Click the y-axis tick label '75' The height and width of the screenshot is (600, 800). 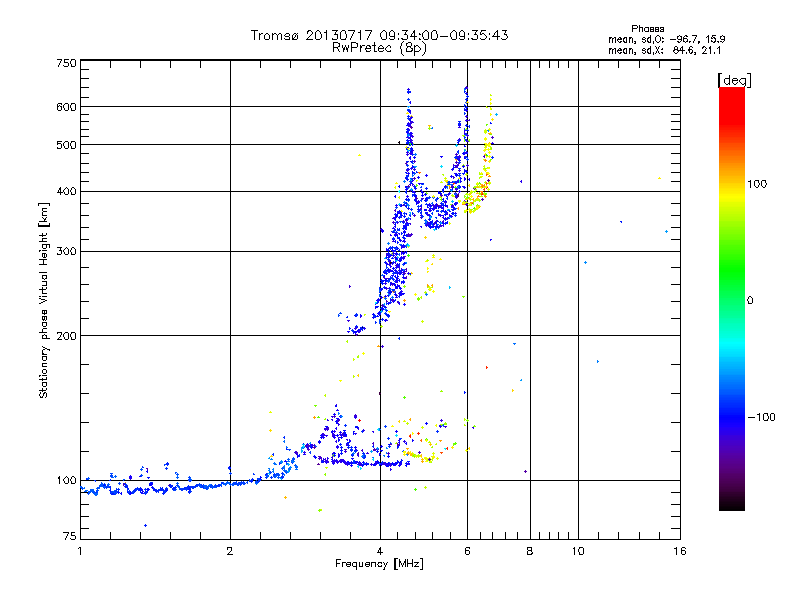click(x=70, y=536)
